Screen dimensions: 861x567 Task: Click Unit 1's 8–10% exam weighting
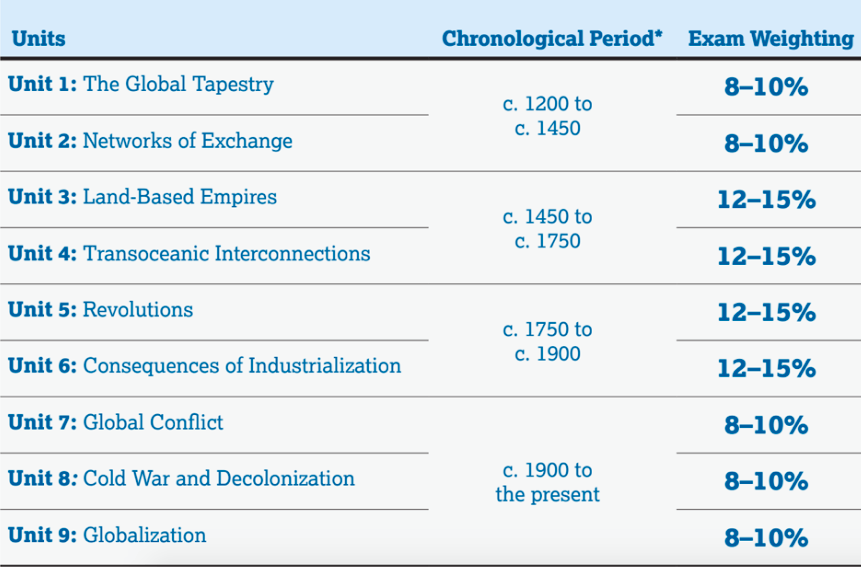point(766,87)
